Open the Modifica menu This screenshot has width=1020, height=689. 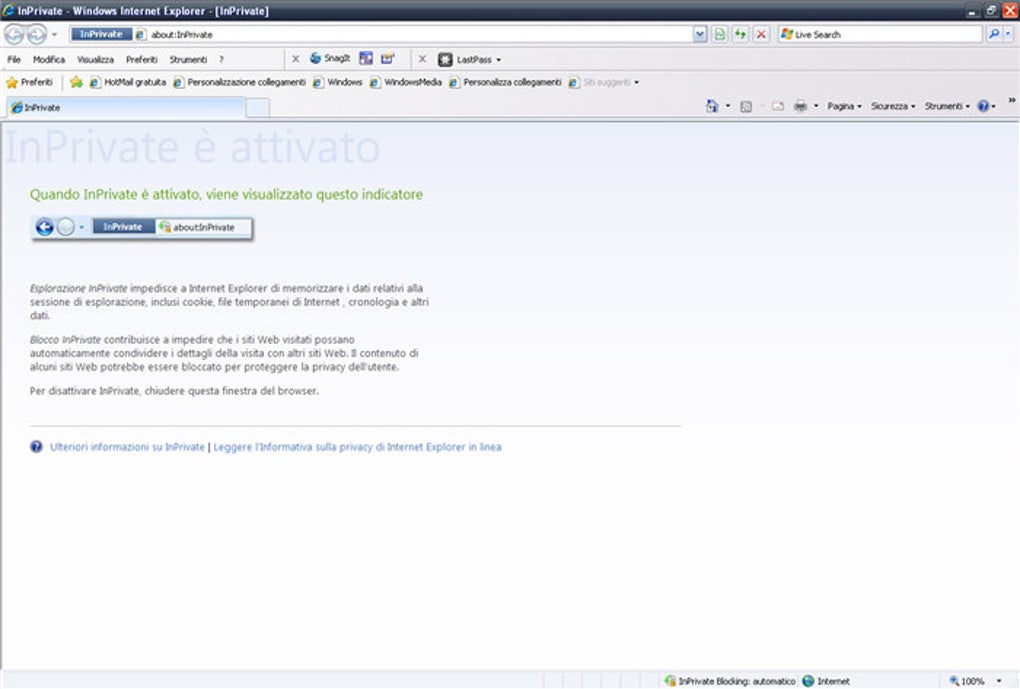tap(49, 59)
